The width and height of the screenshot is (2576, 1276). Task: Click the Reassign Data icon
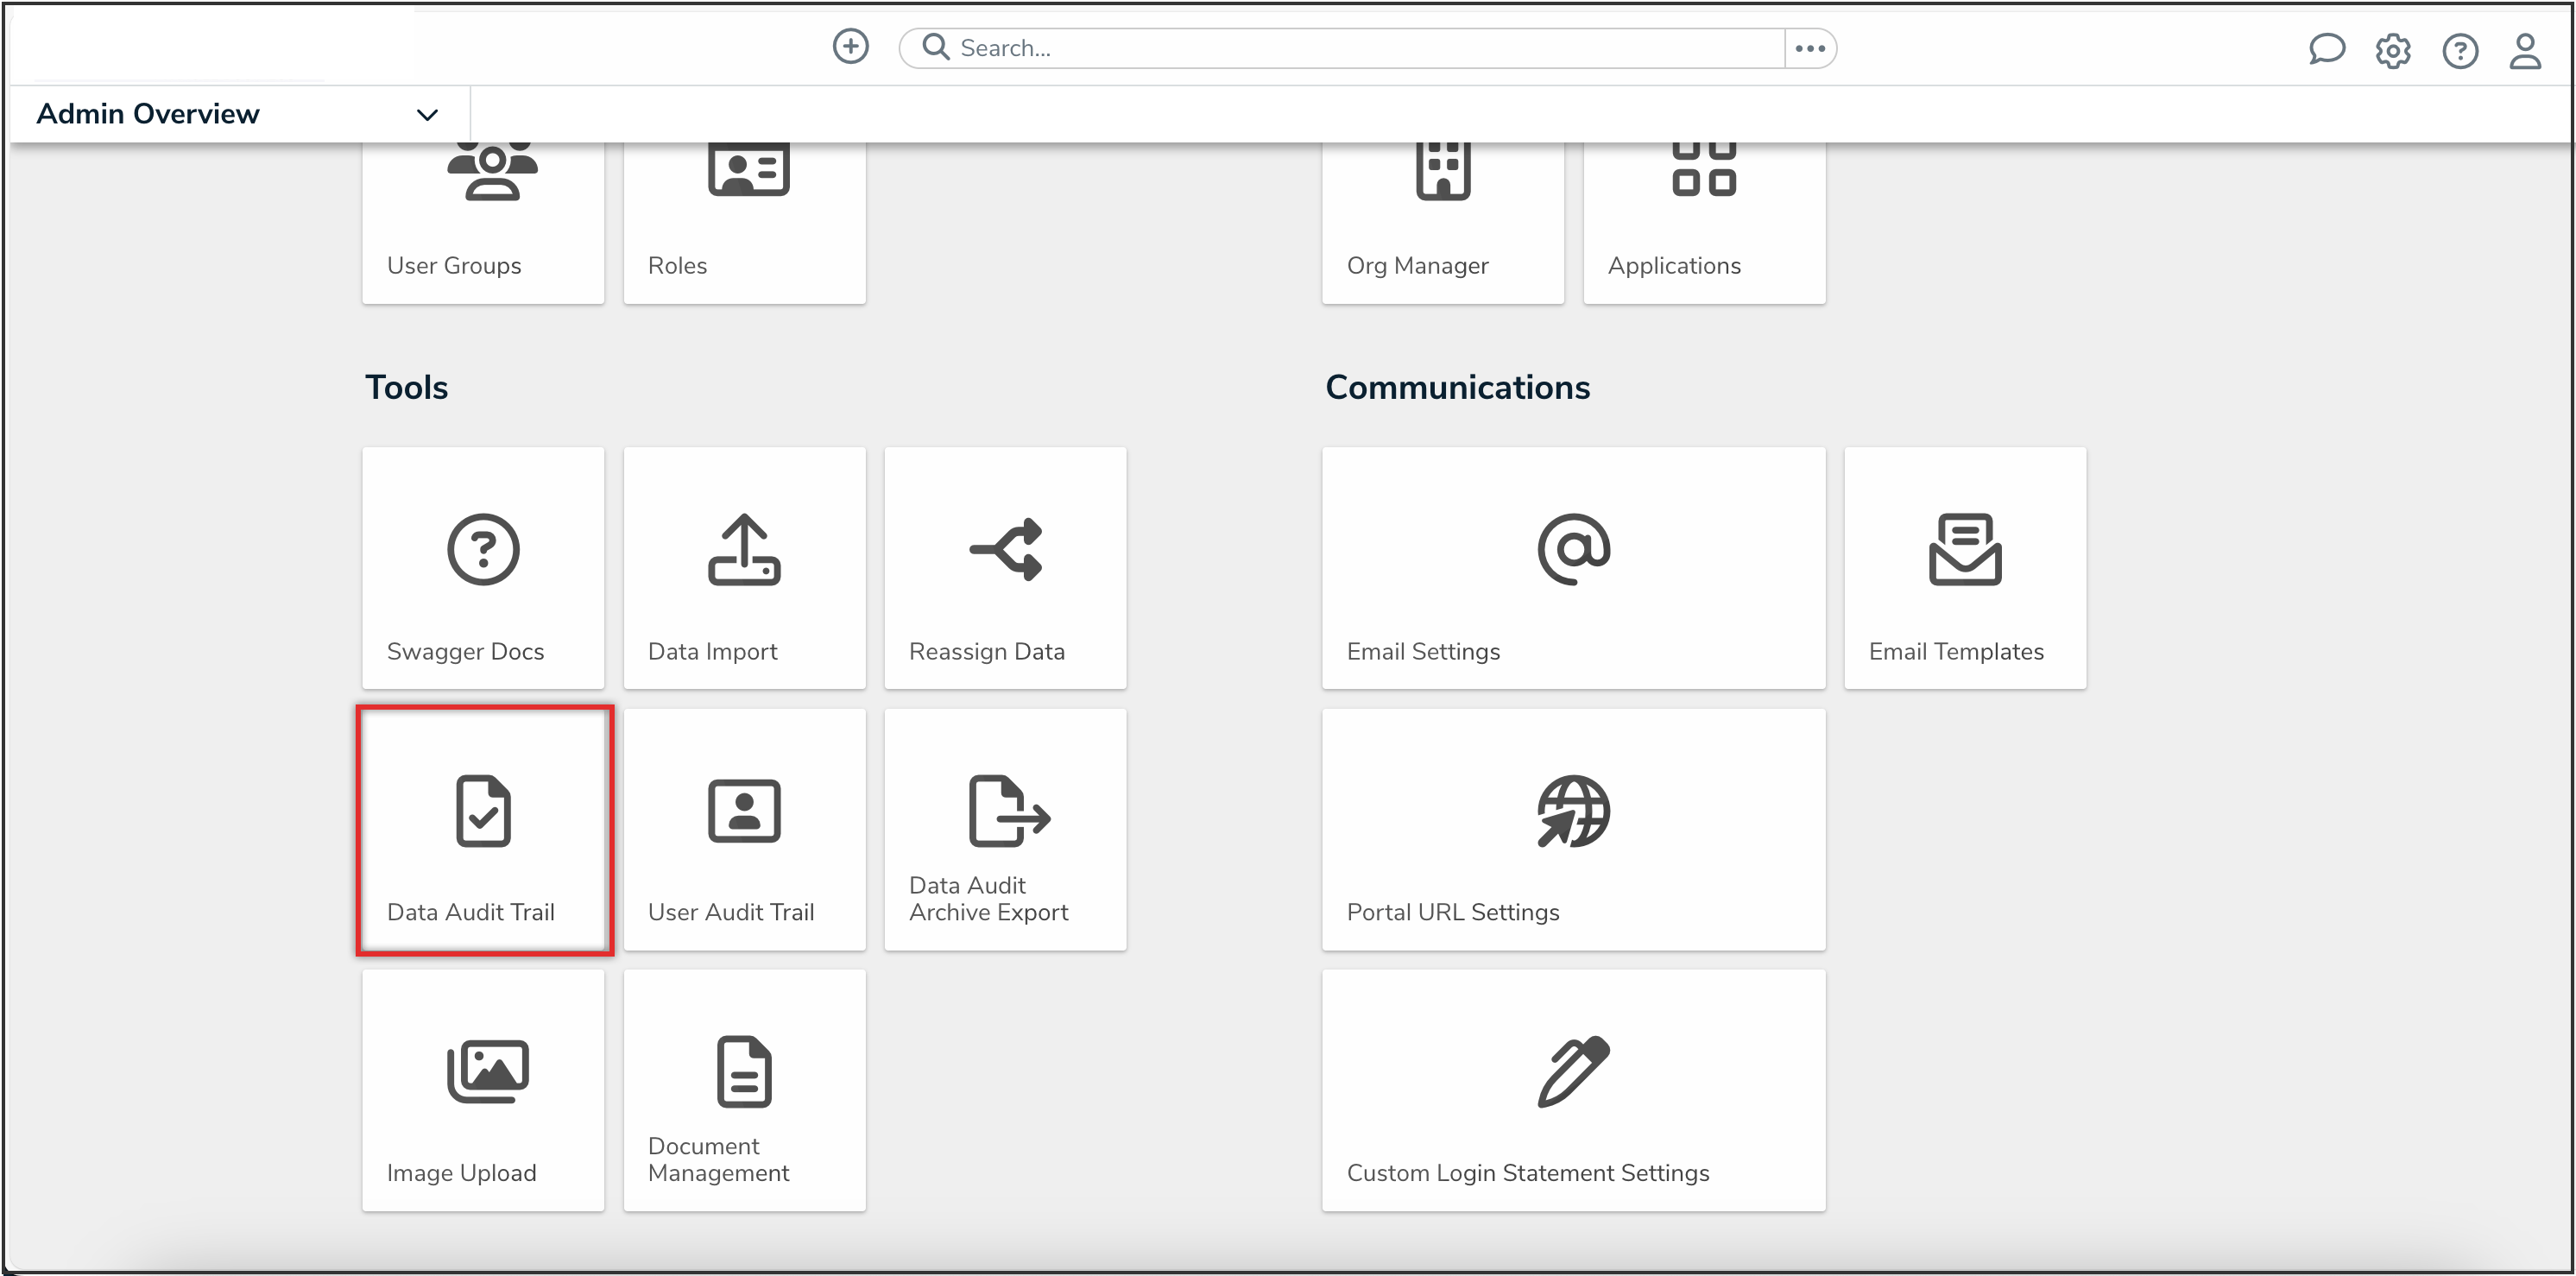pyautogui.click(x=1006, y=549)
